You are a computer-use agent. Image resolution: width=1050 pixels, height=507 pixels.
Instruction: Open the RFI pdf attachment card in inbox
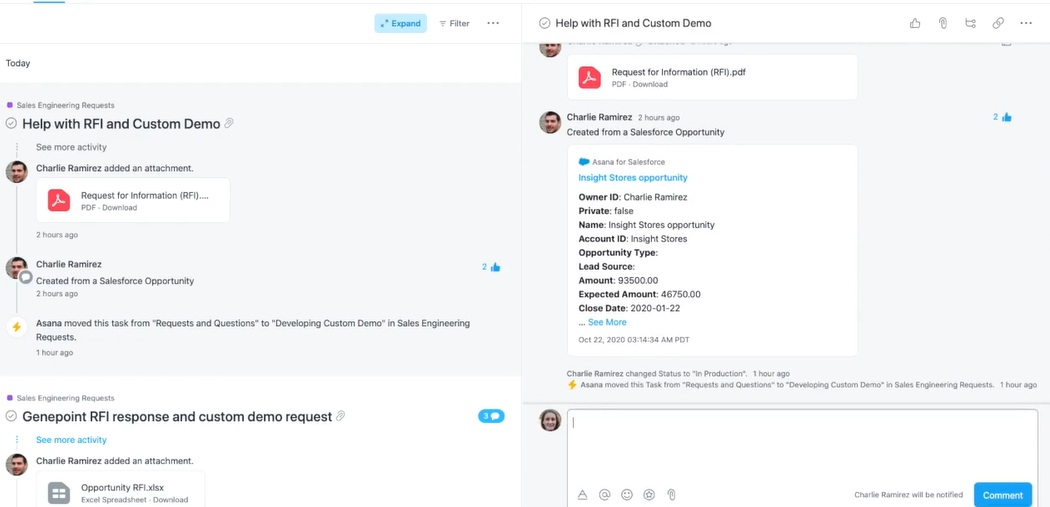(133, 200)
